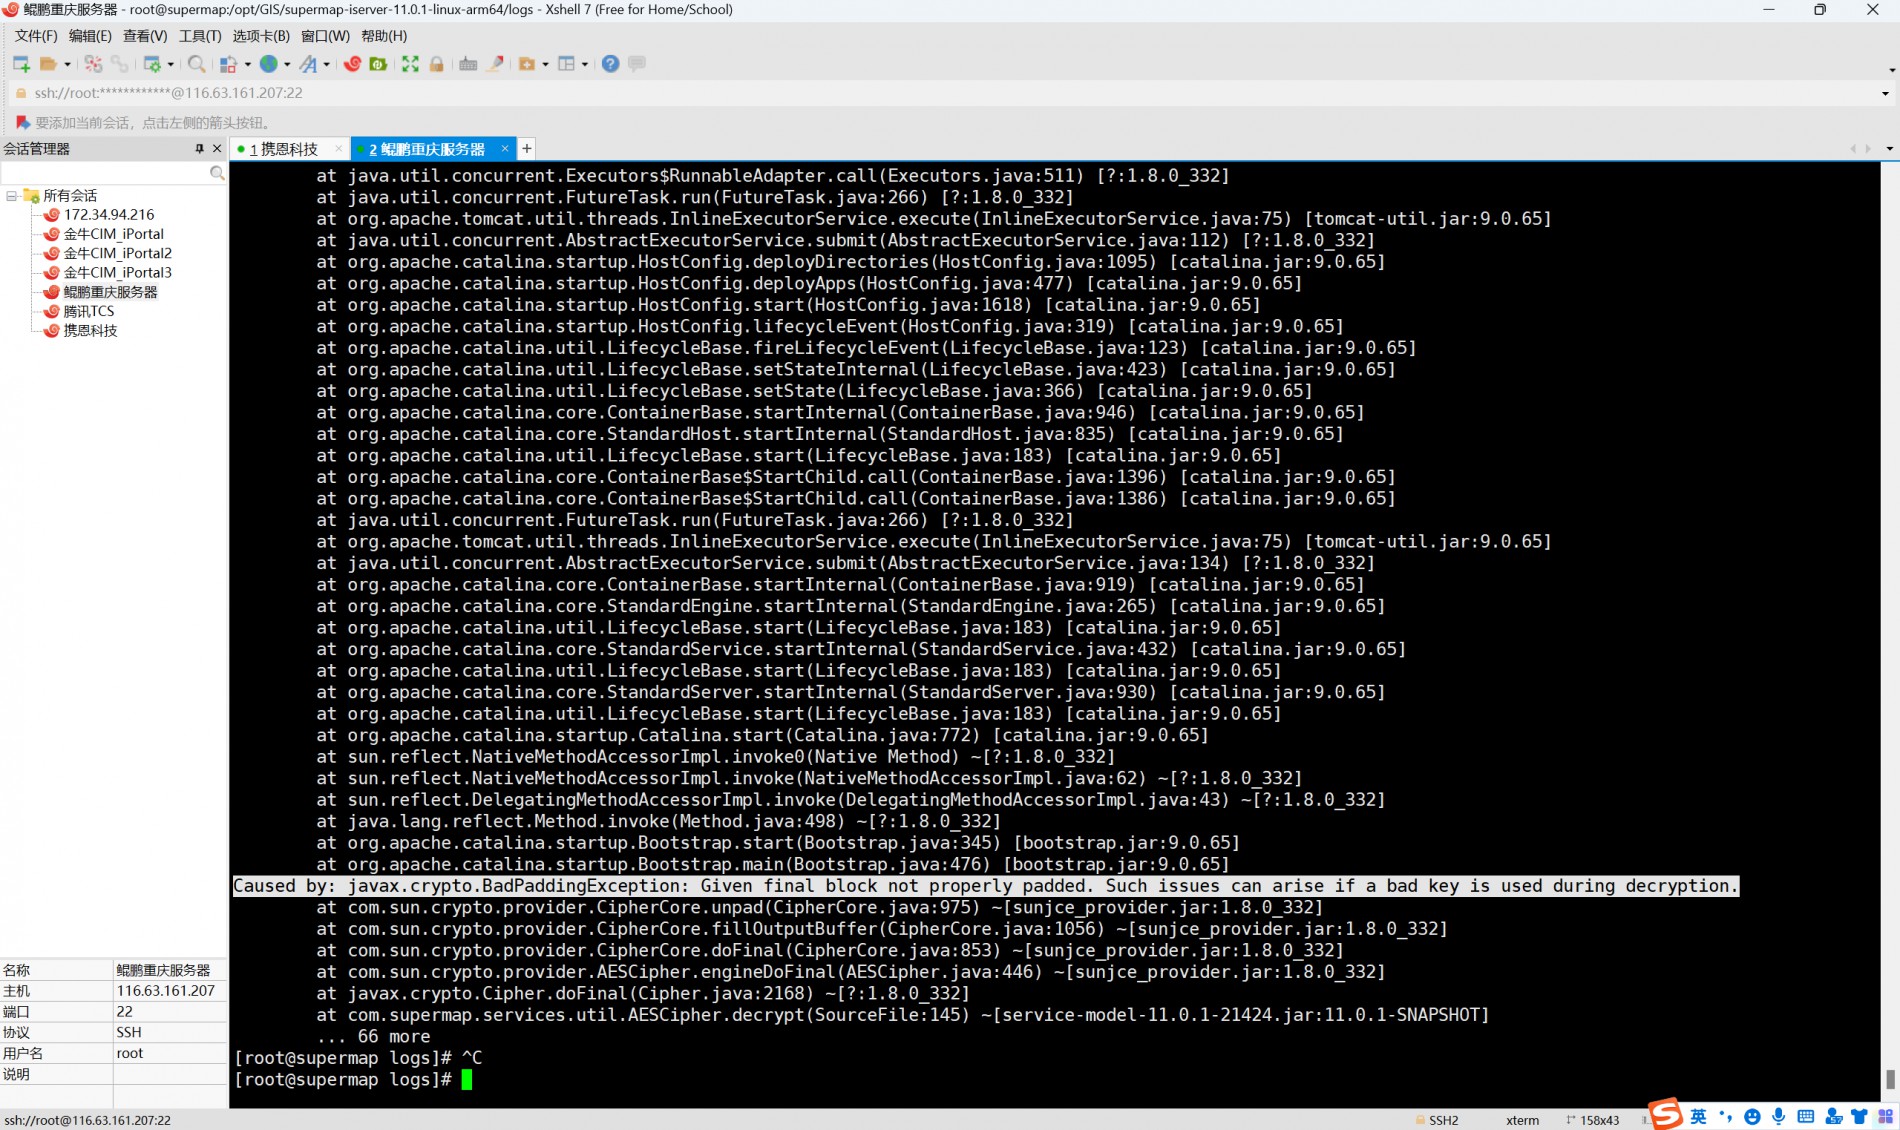
Task: Click the New folder toolbar icon
Action: [x=527, y=64]
